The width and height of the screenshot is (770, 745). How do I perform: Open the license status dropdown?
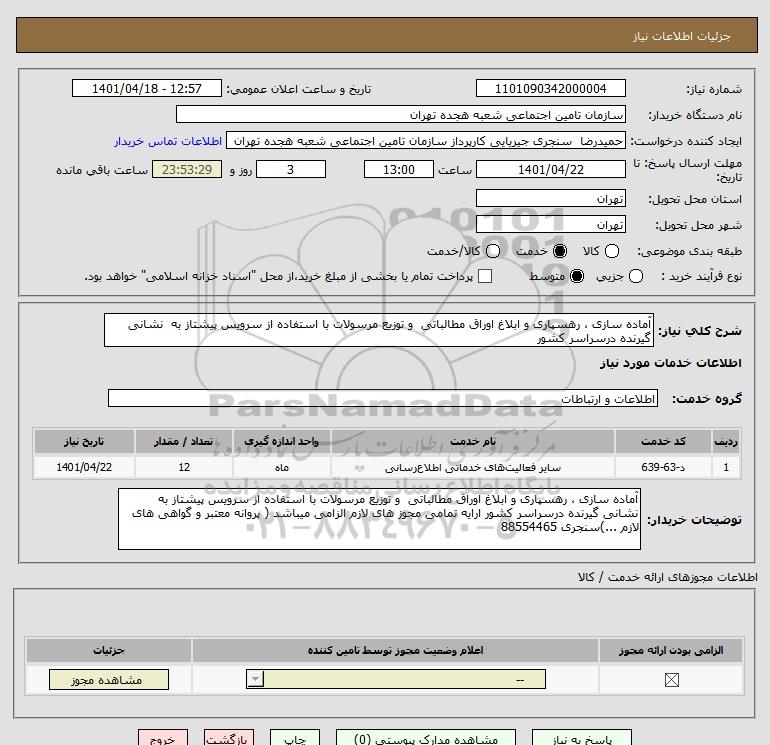click(396, 680)
